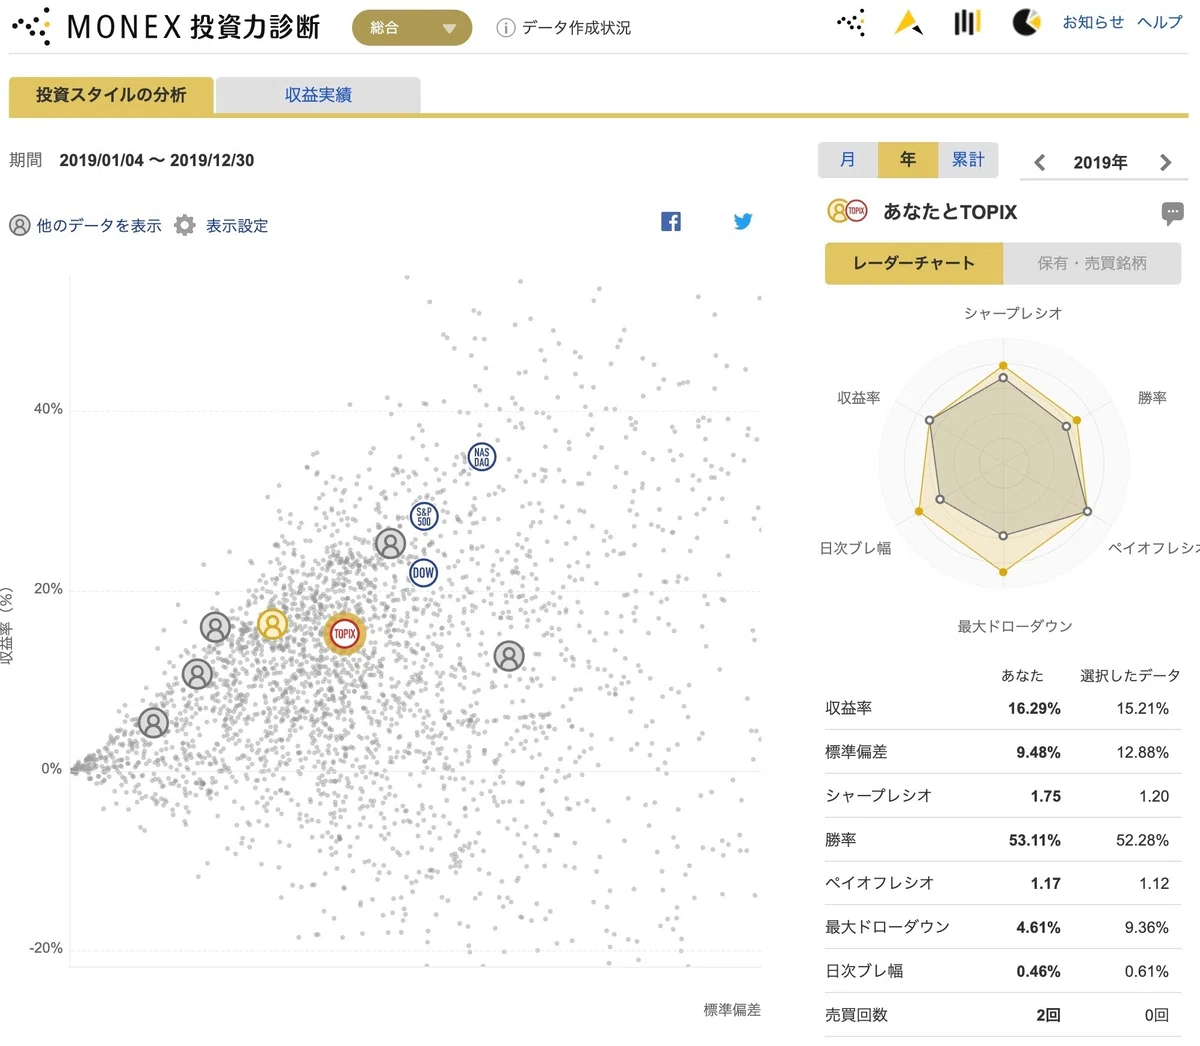Viewport: 1200px width, 1046px height.
Task: Select the レーダーチャート tab
Action: tap(913, 263)
